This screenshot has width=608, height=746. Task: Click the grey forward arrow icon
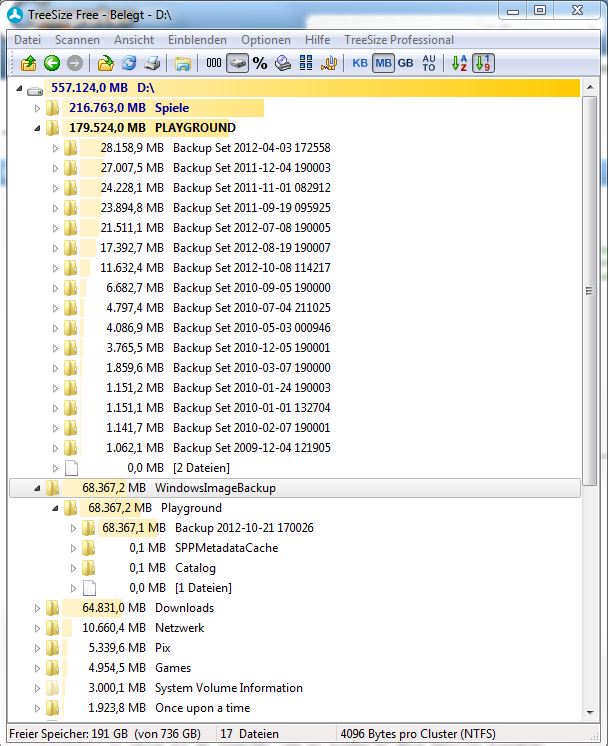75,63
